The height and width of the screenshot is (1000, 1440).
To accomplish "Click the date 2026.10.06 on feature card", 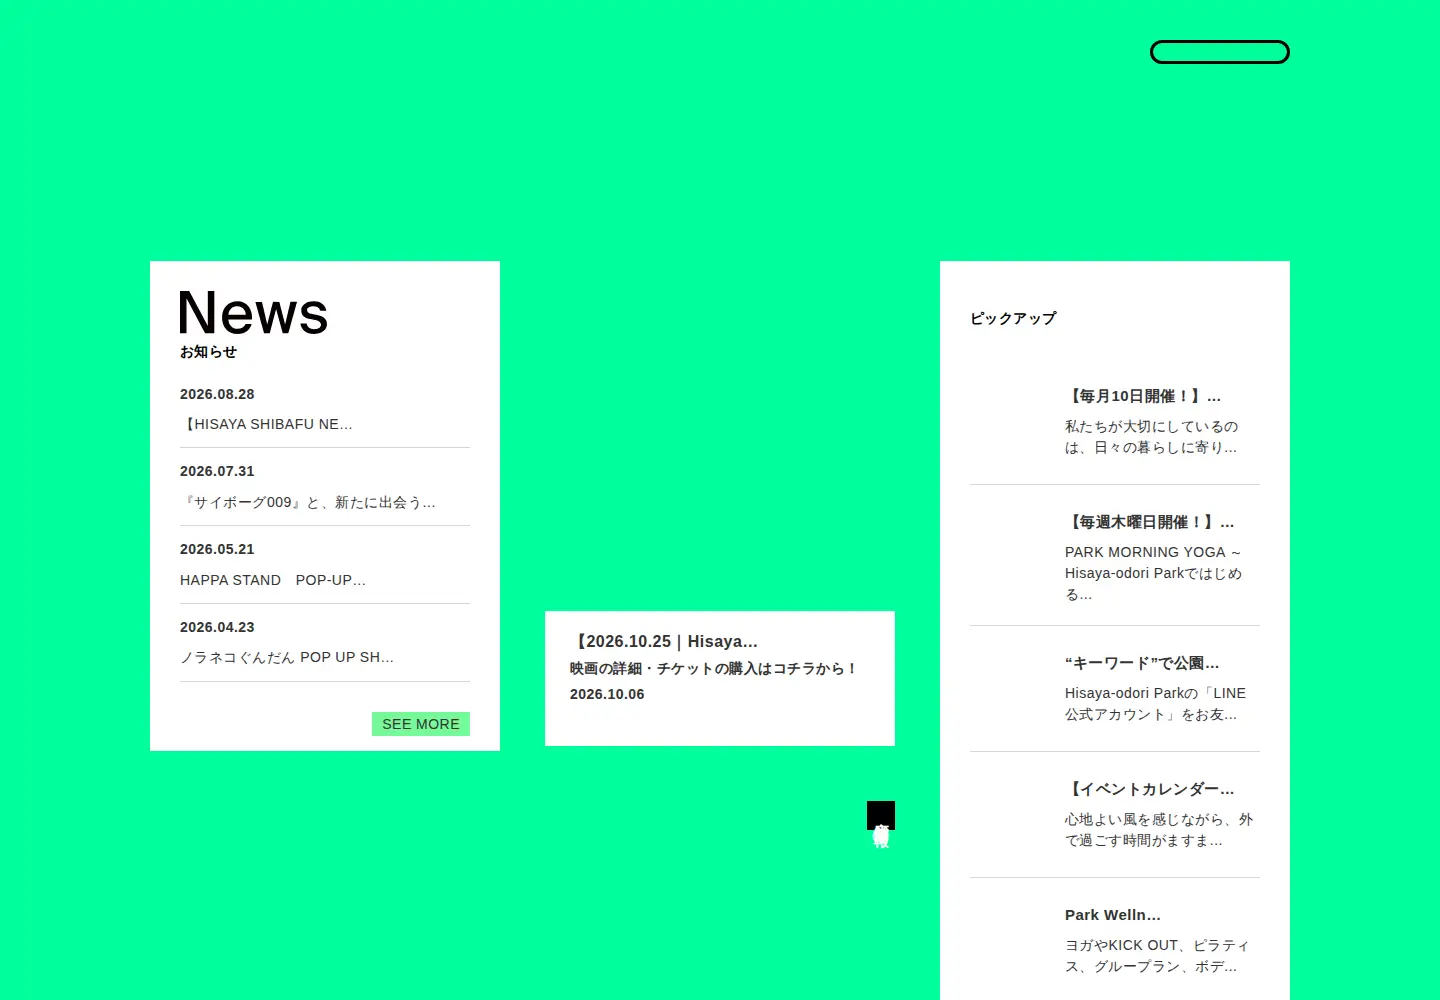I will [x=607, y=694].
